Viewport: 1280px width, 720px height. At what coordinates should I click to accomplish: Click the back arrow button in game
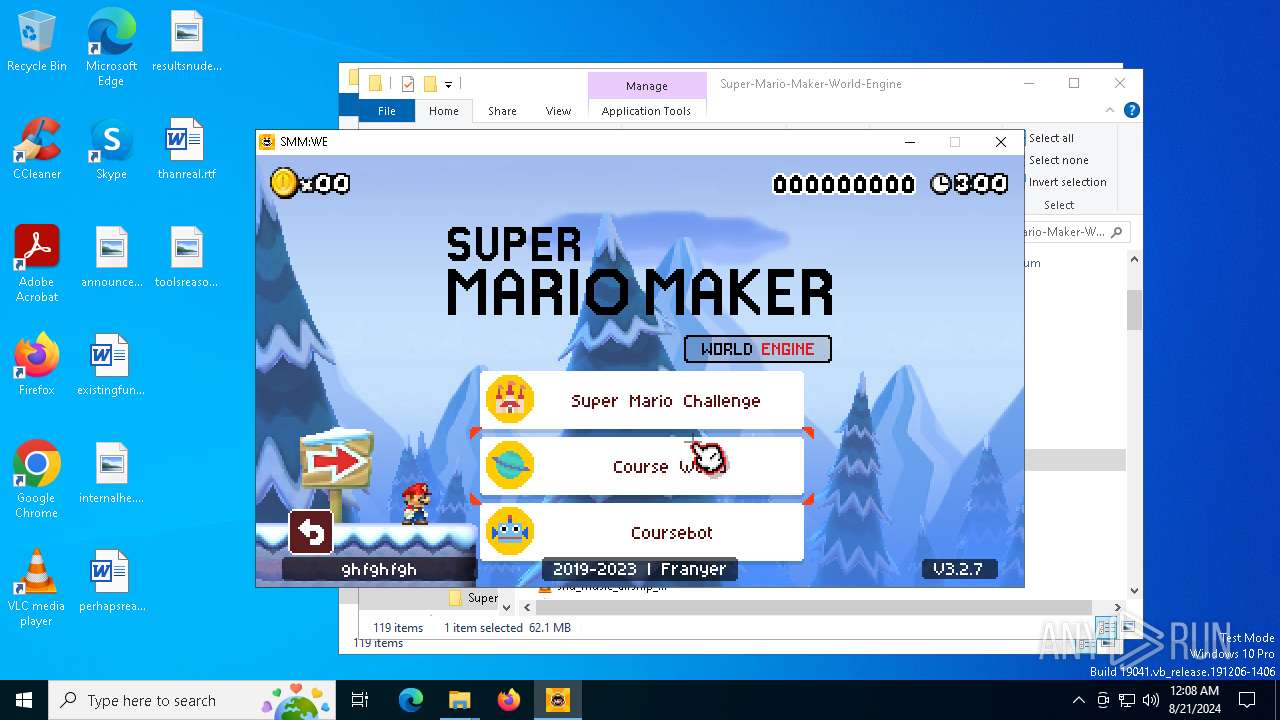[x=311, y=532]
